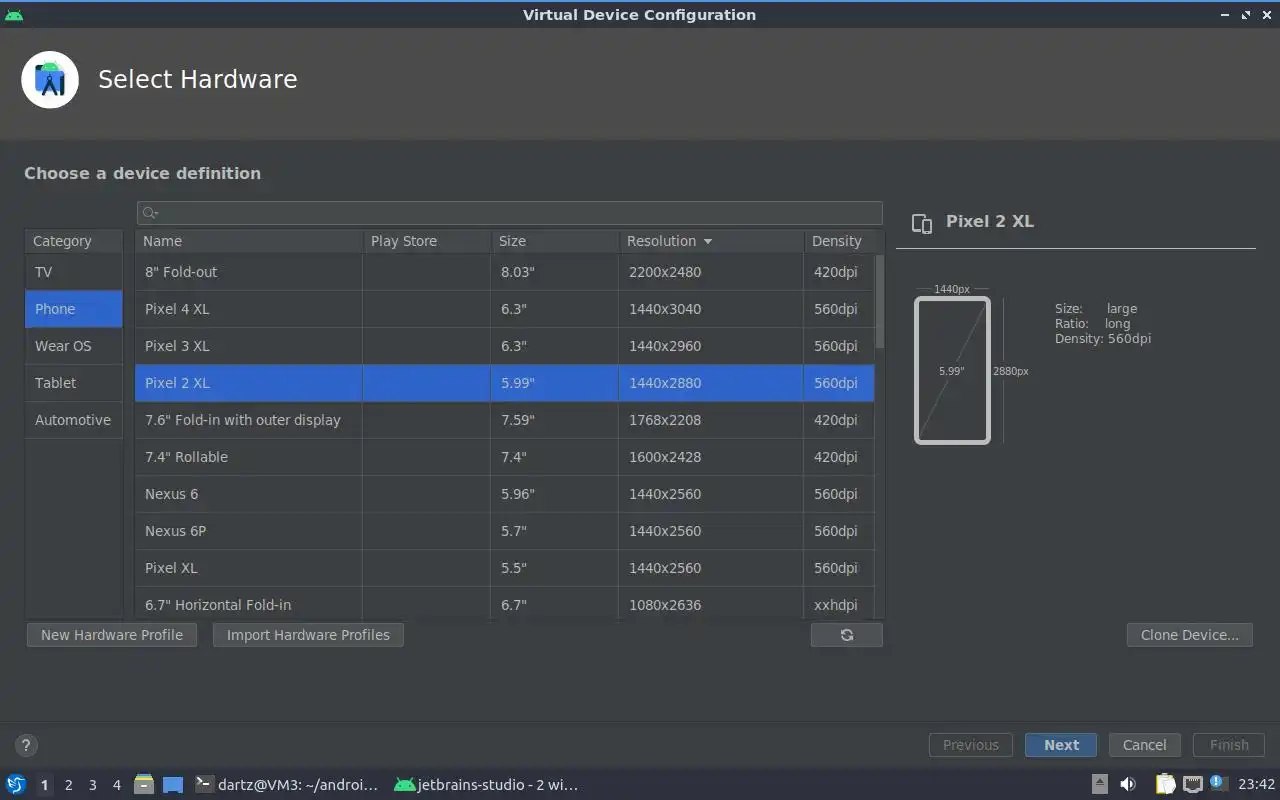Screen dimensions: 1280x800
Task: Select the Tablet category
Action: [x=74, y=383]
